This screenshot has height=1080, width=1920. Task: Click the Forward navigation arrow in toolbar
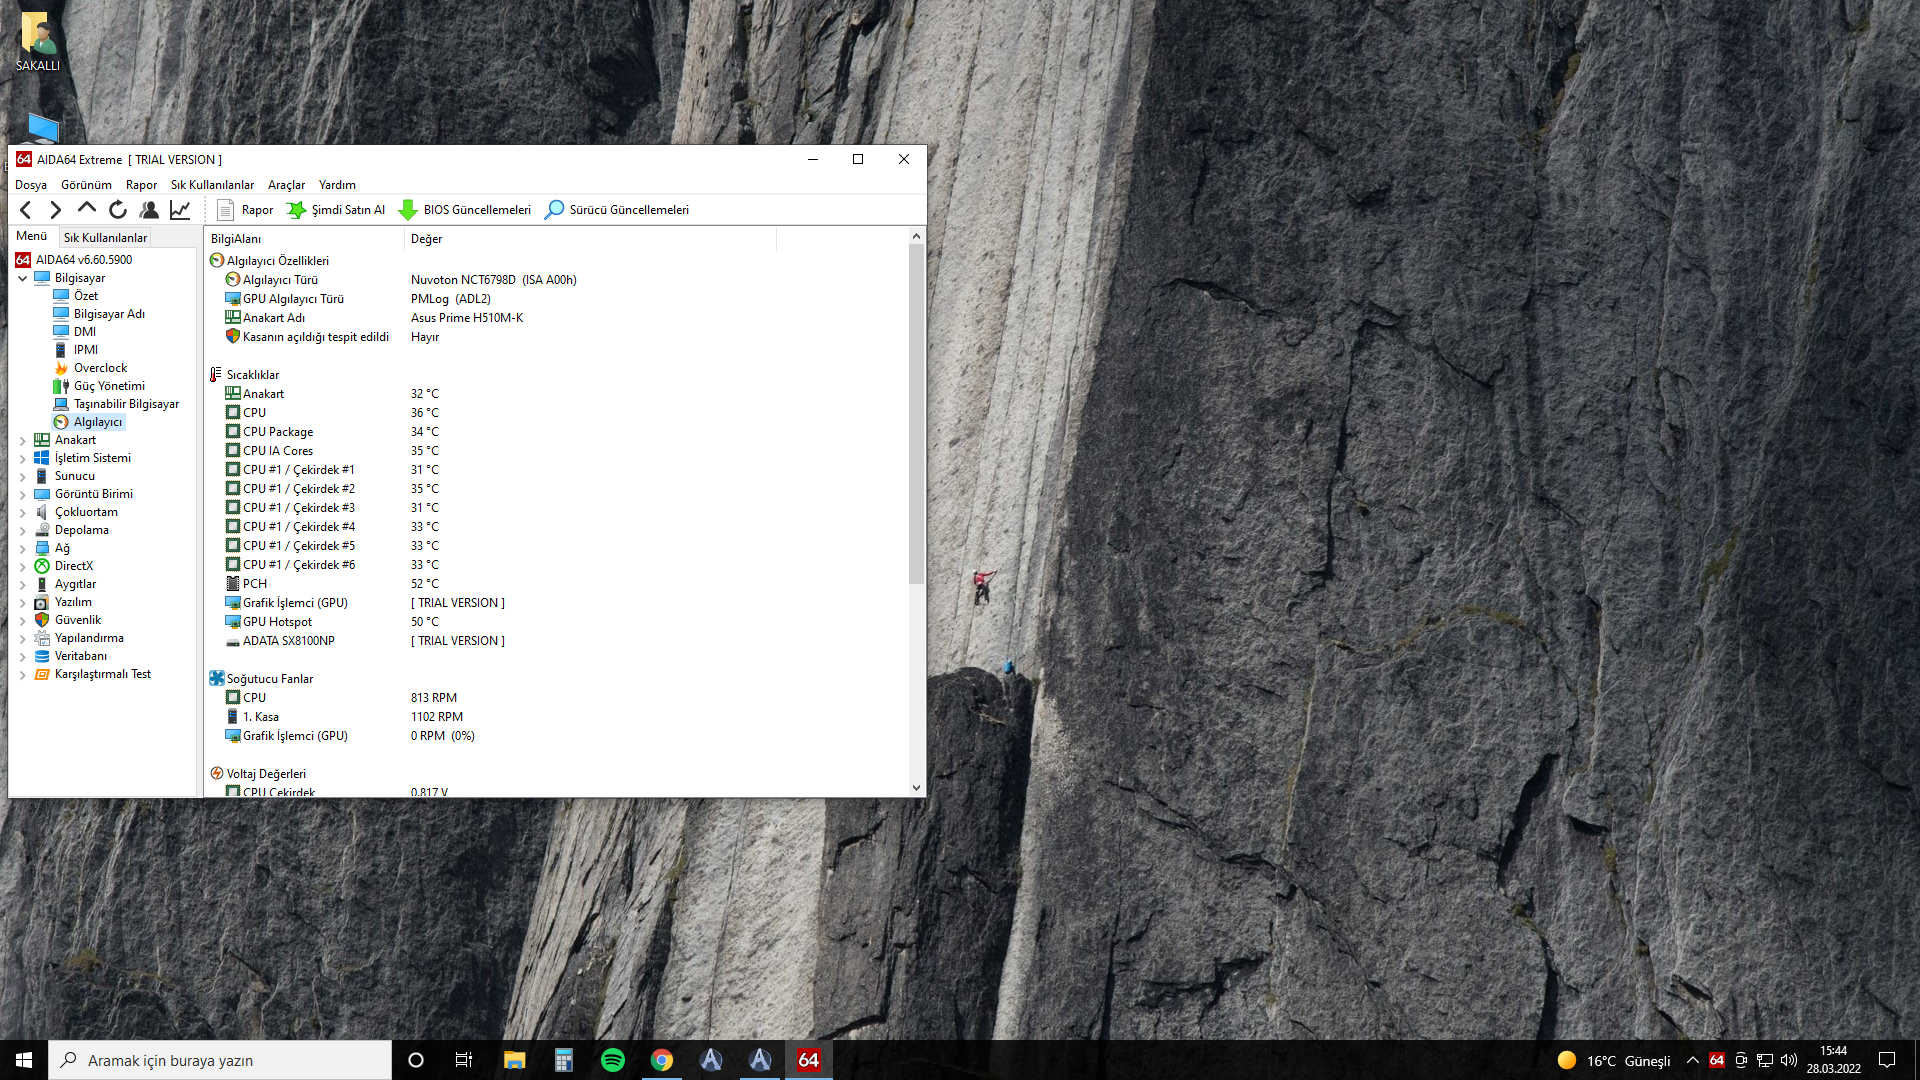pyautogui.click(x=56, y=210)
